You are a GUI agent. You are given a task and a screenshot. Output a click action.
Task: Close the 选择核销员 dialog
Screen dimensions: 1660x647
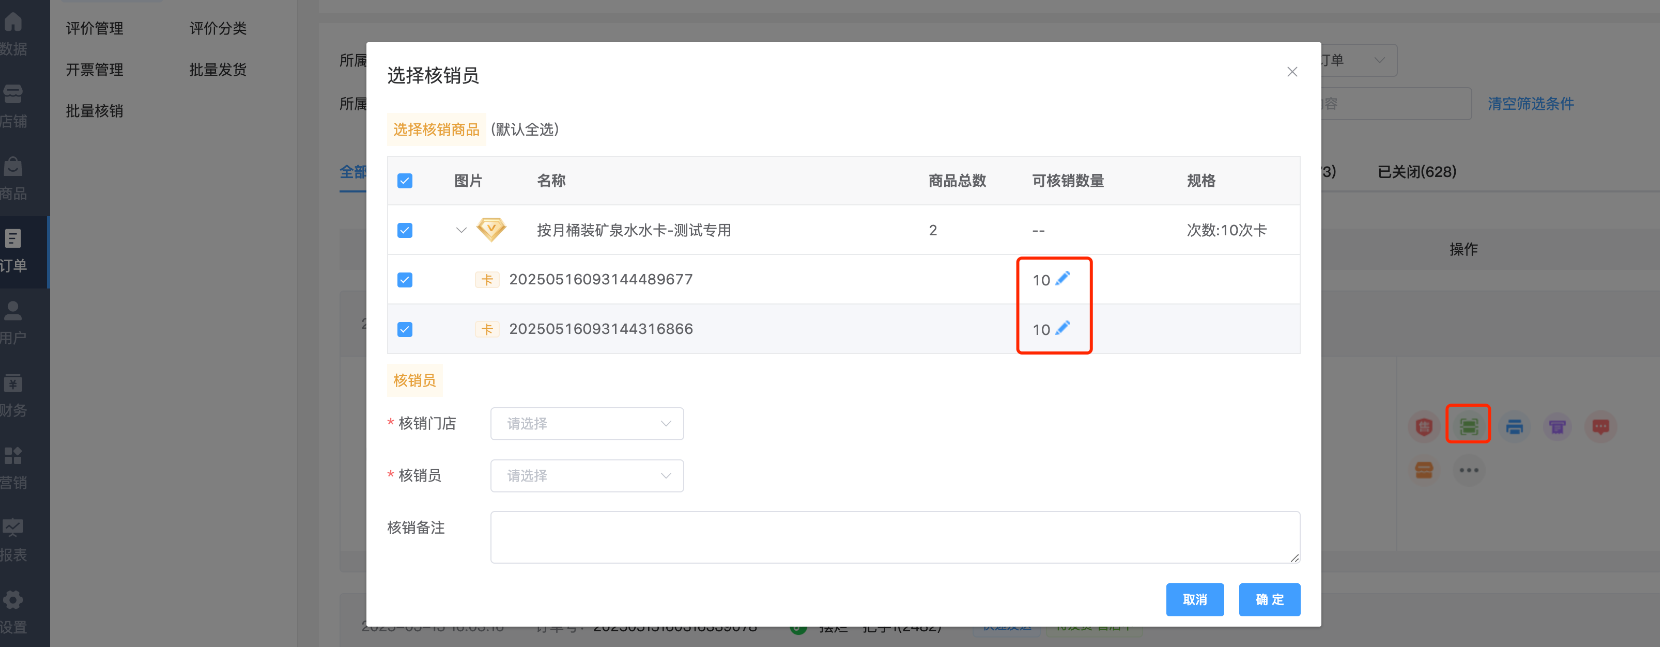coord(1292,72)
